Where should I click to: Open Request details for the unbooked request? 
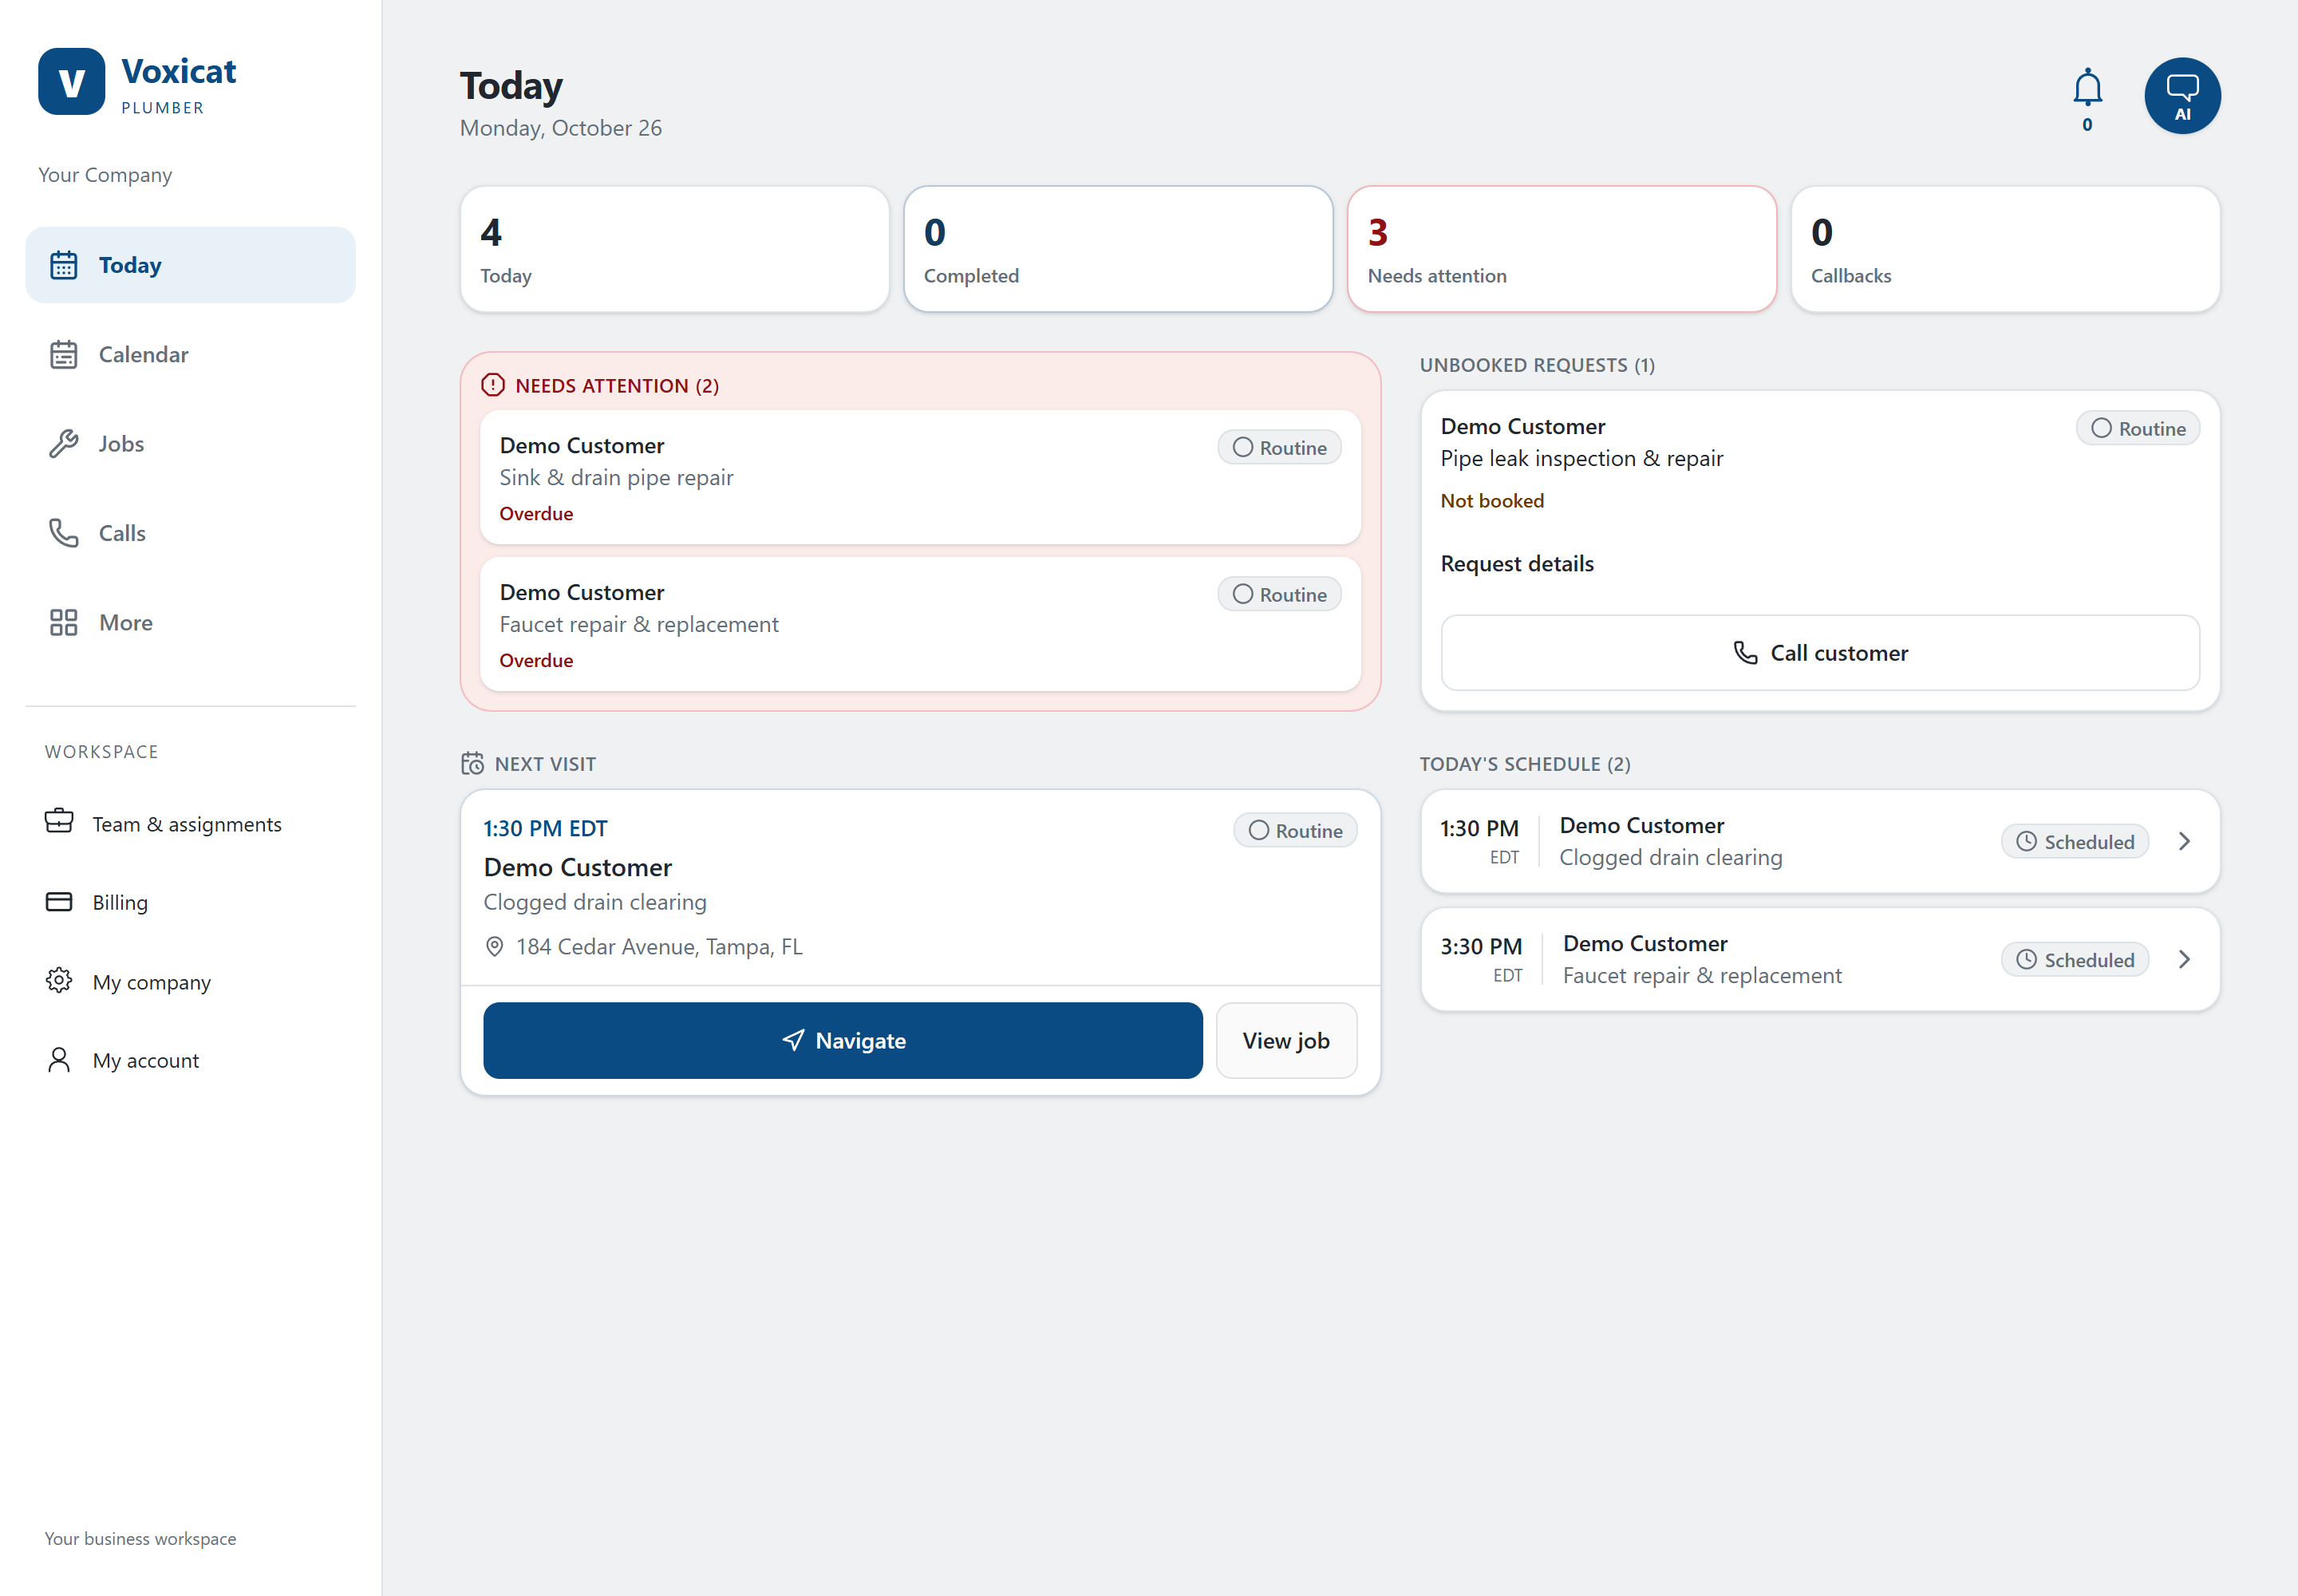[1517, 563]
